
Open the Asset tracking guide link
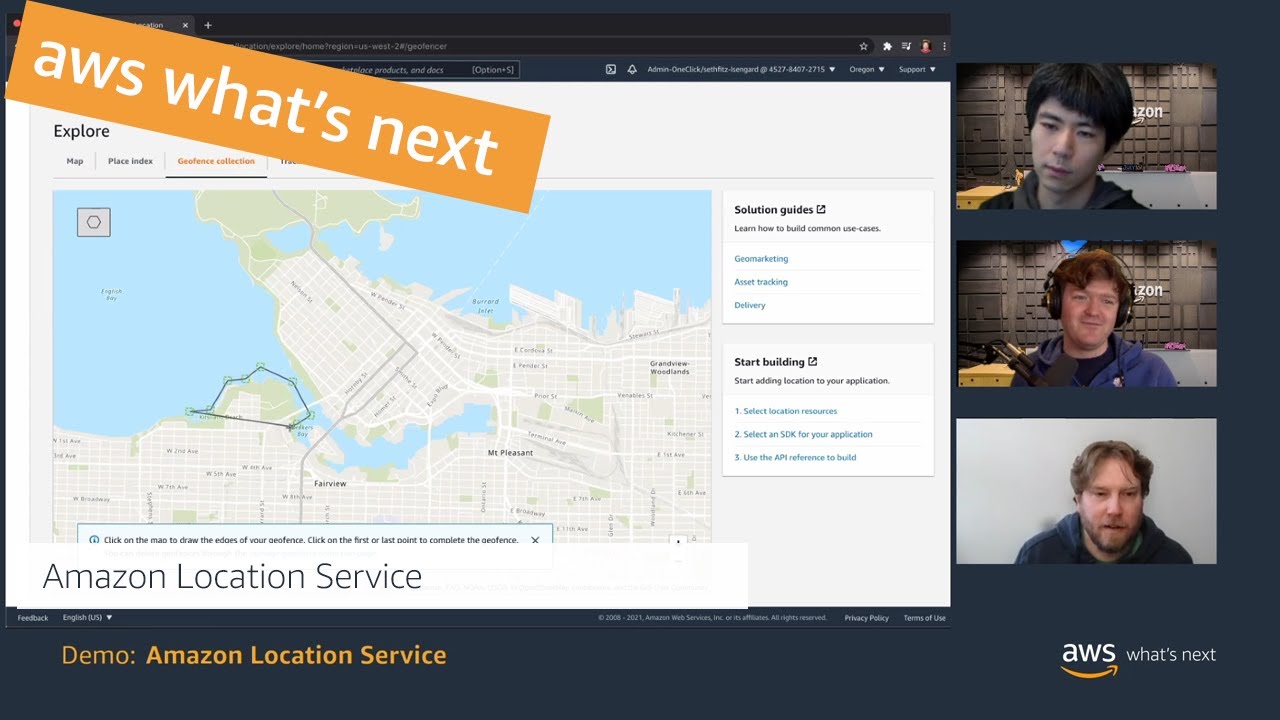pos(761,282)
